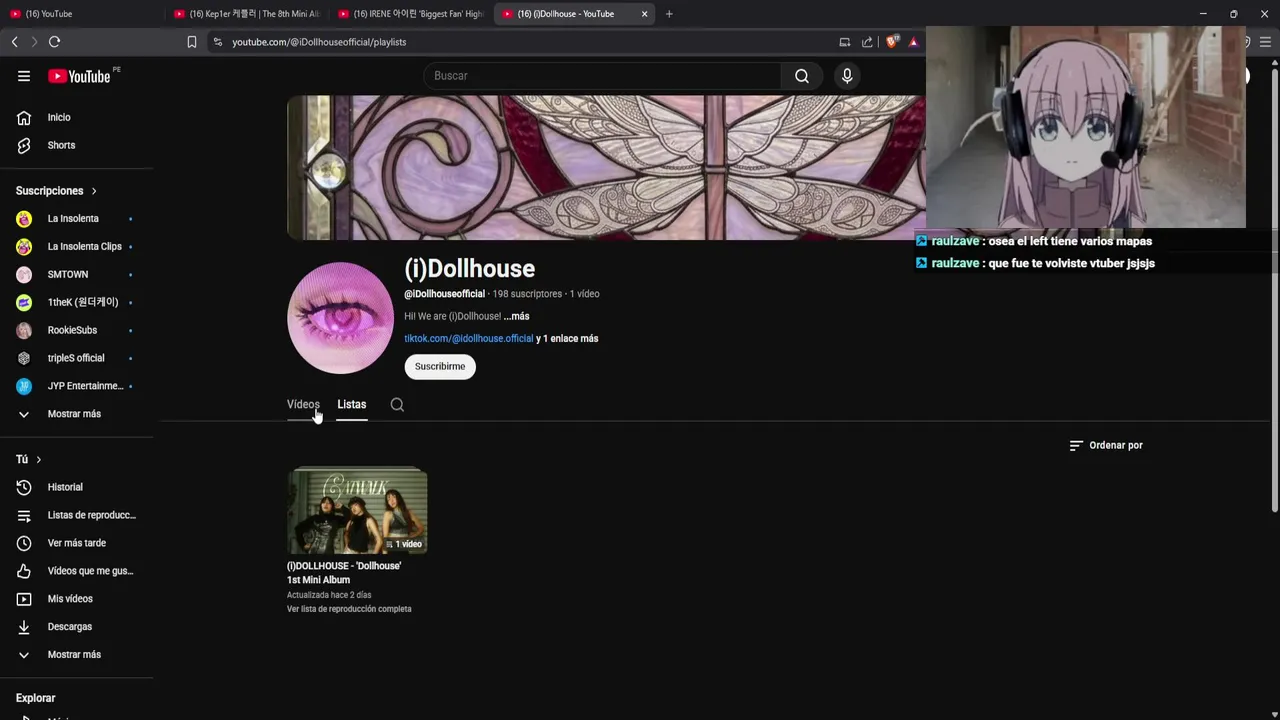Click the (i)Dollhouse channel avatar

(x=340, y=318)
